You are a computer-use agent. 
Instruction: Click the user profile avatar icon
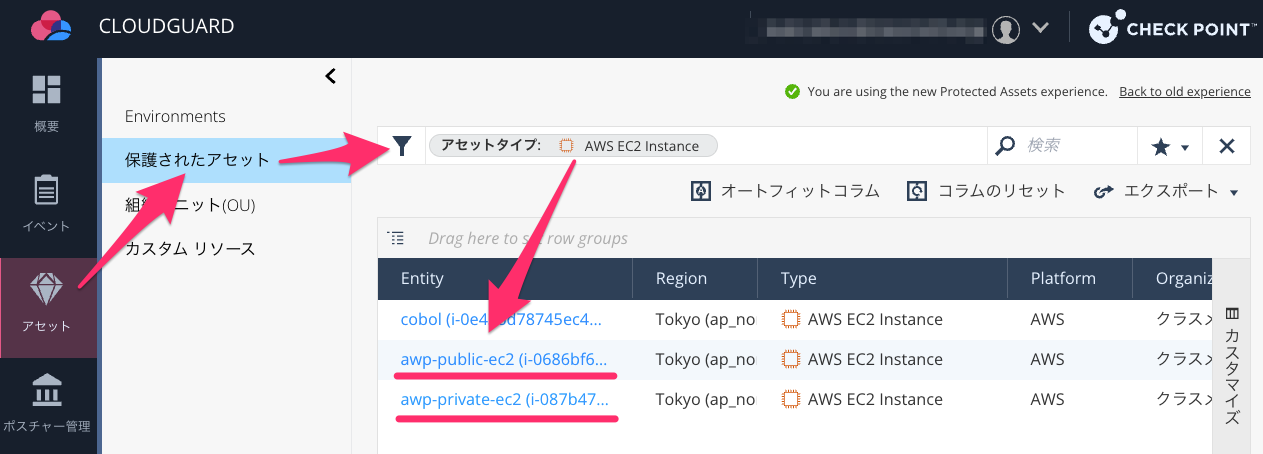pyautogui.click(x=1005, y=29)
